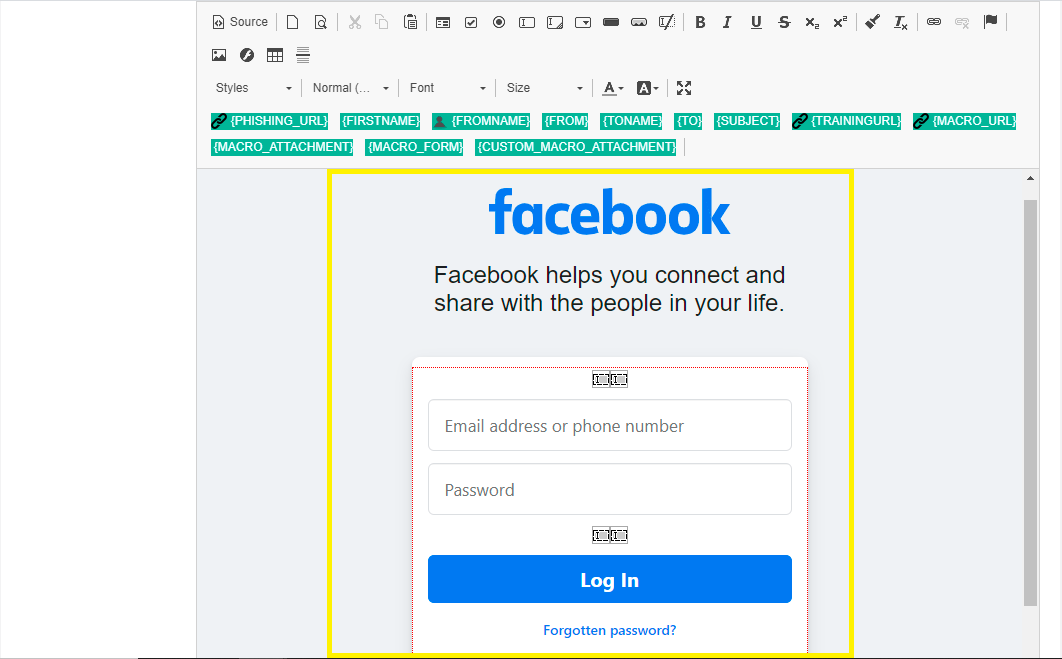Open the Size dropdown
This screenshot has height=659, width=1062.
tap(544, 88)
